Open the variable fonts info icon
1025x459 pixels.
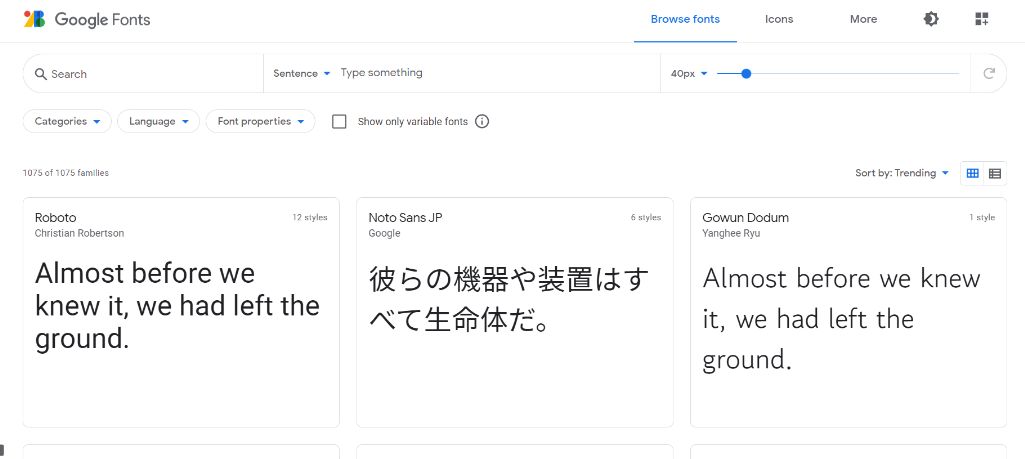482,122
